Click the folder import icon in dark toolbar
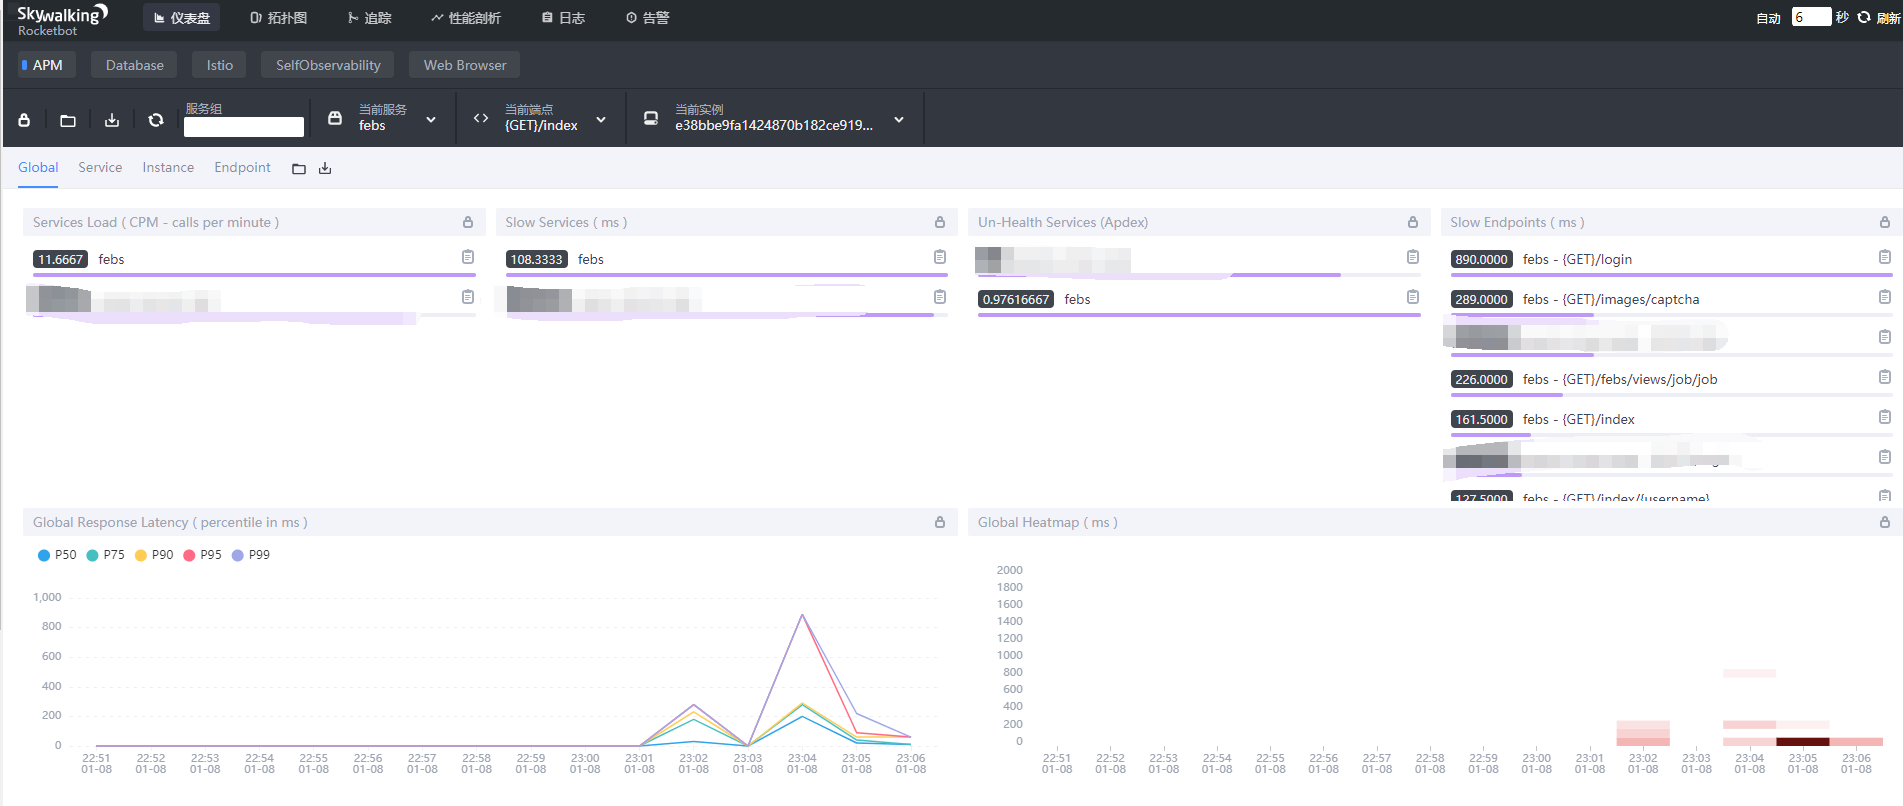This screenshot has width=1903, height=806. click(68, 120)
